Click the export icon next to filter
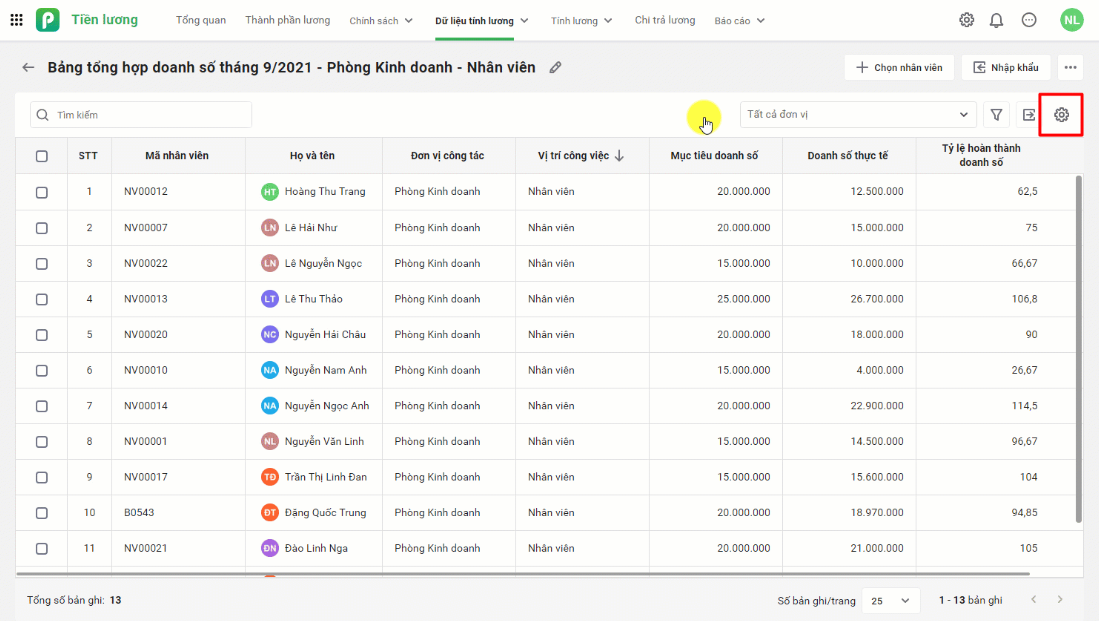Screen dimensions: 1099x621 pos(1028,115)
